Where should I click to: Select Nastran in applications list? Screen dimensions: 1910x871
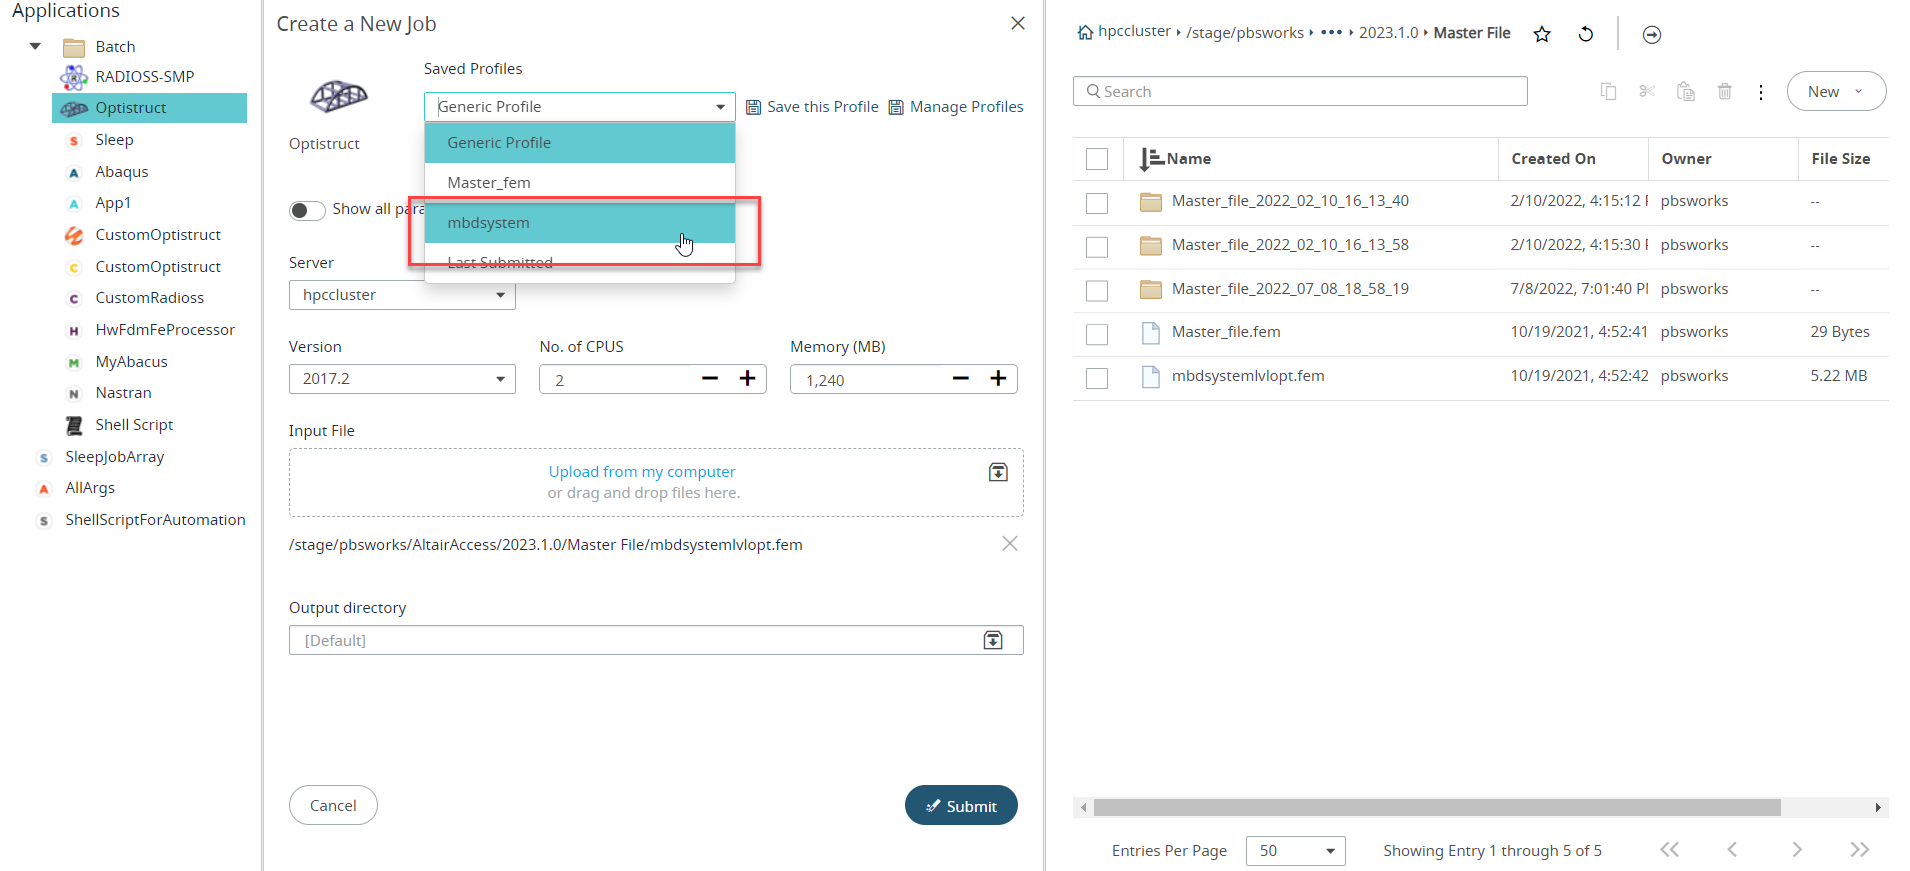[123, 393]
